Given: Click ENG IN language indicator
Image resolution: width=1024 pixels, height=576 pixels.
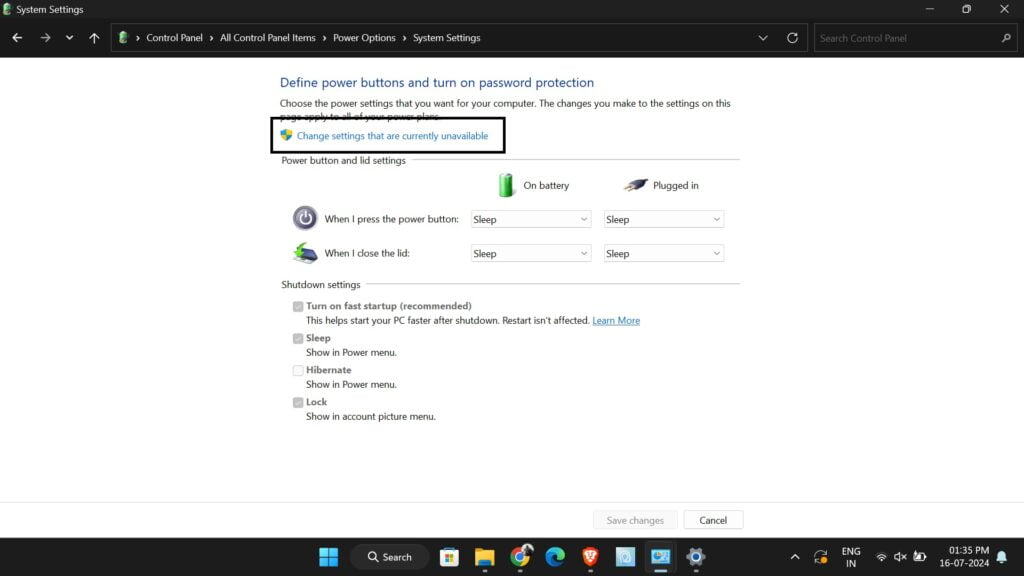Looking at the screenshot, I should coord(851,557).
